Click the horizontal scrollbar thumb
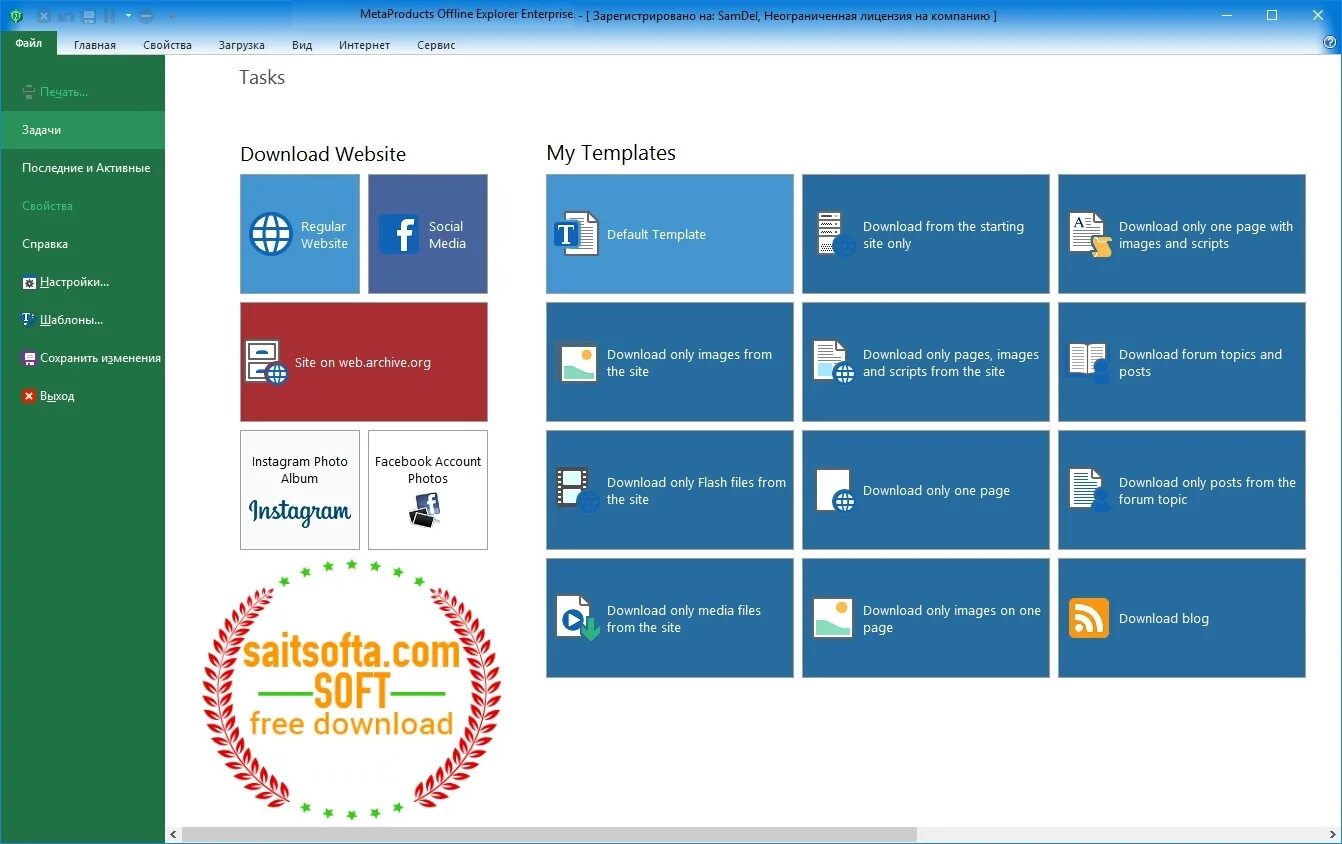The image size is (1342, 844). tap(549, 834)
